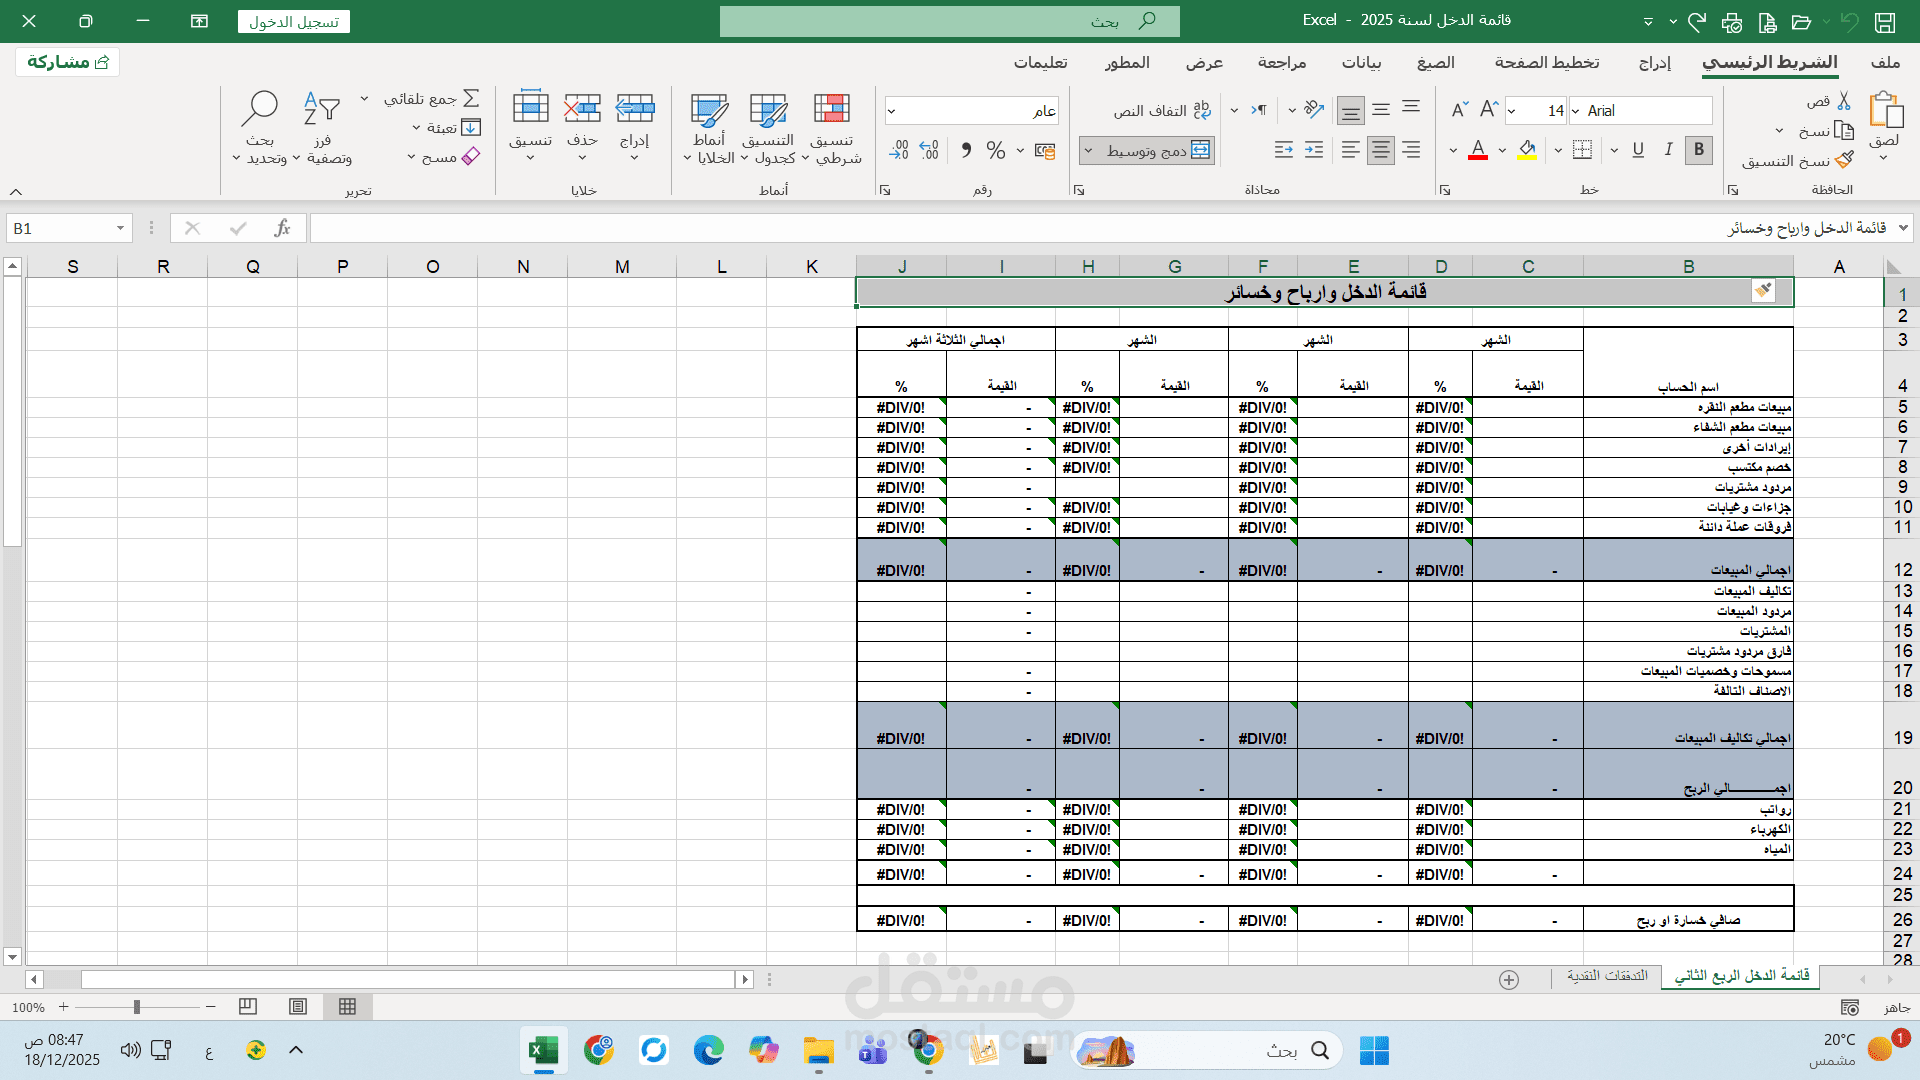Toggle Bold formatting button
Viewport: 1920px width, 1080px height.
point(1698,150)
